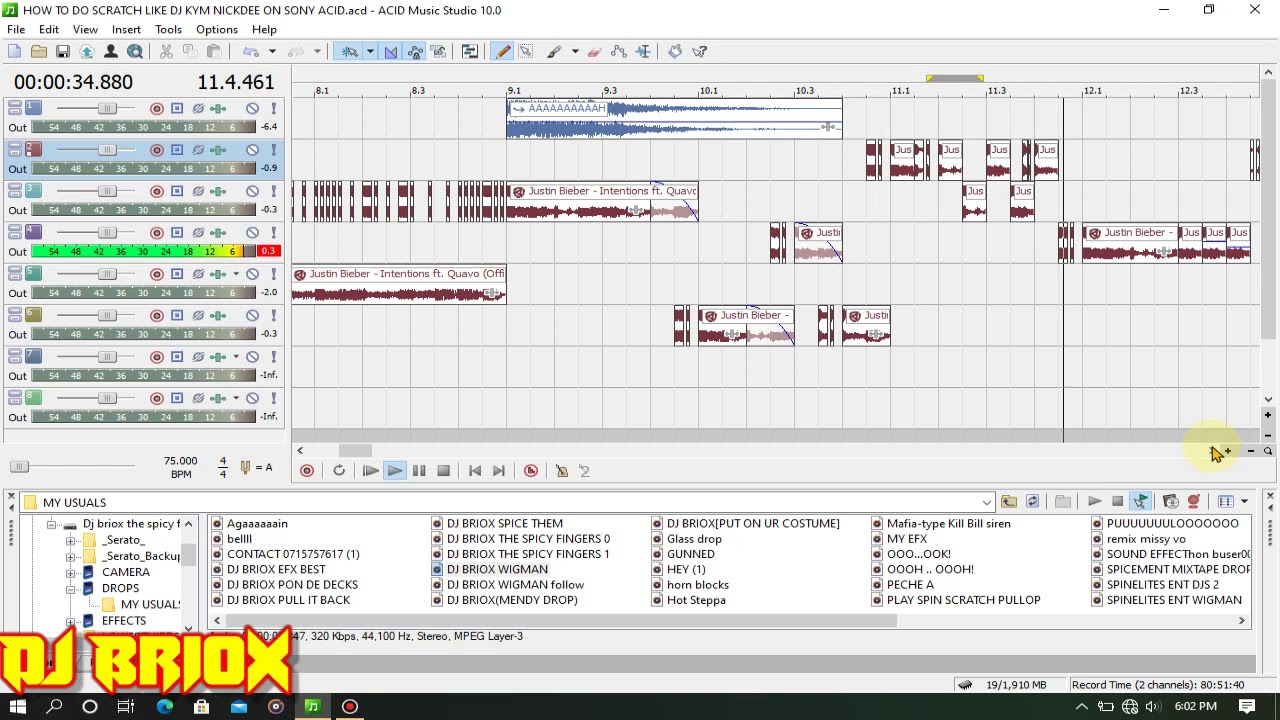Select the Draw tool pencil icon
This screenshot has height=720, width=1280.
502,51
